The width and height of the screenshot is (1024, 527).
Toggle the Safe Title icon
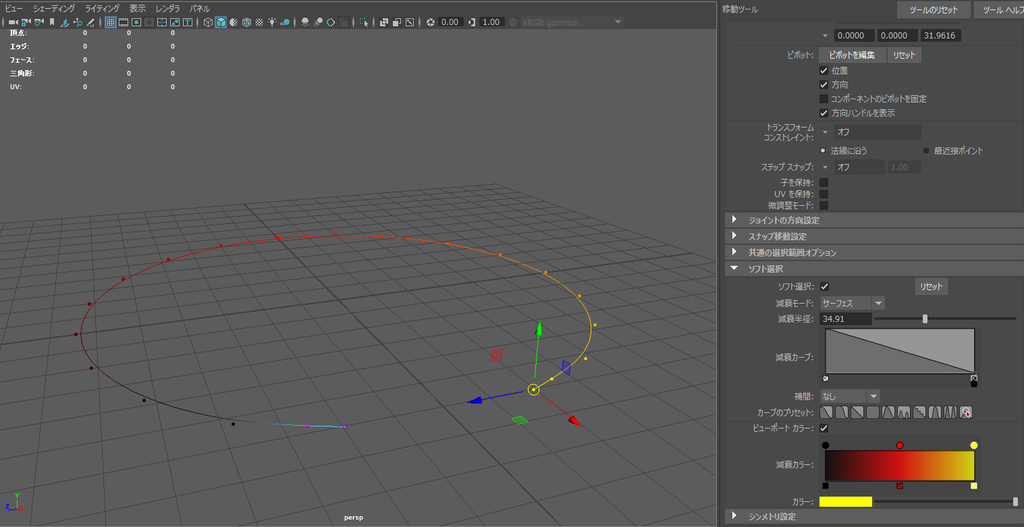tap(187, 22)
